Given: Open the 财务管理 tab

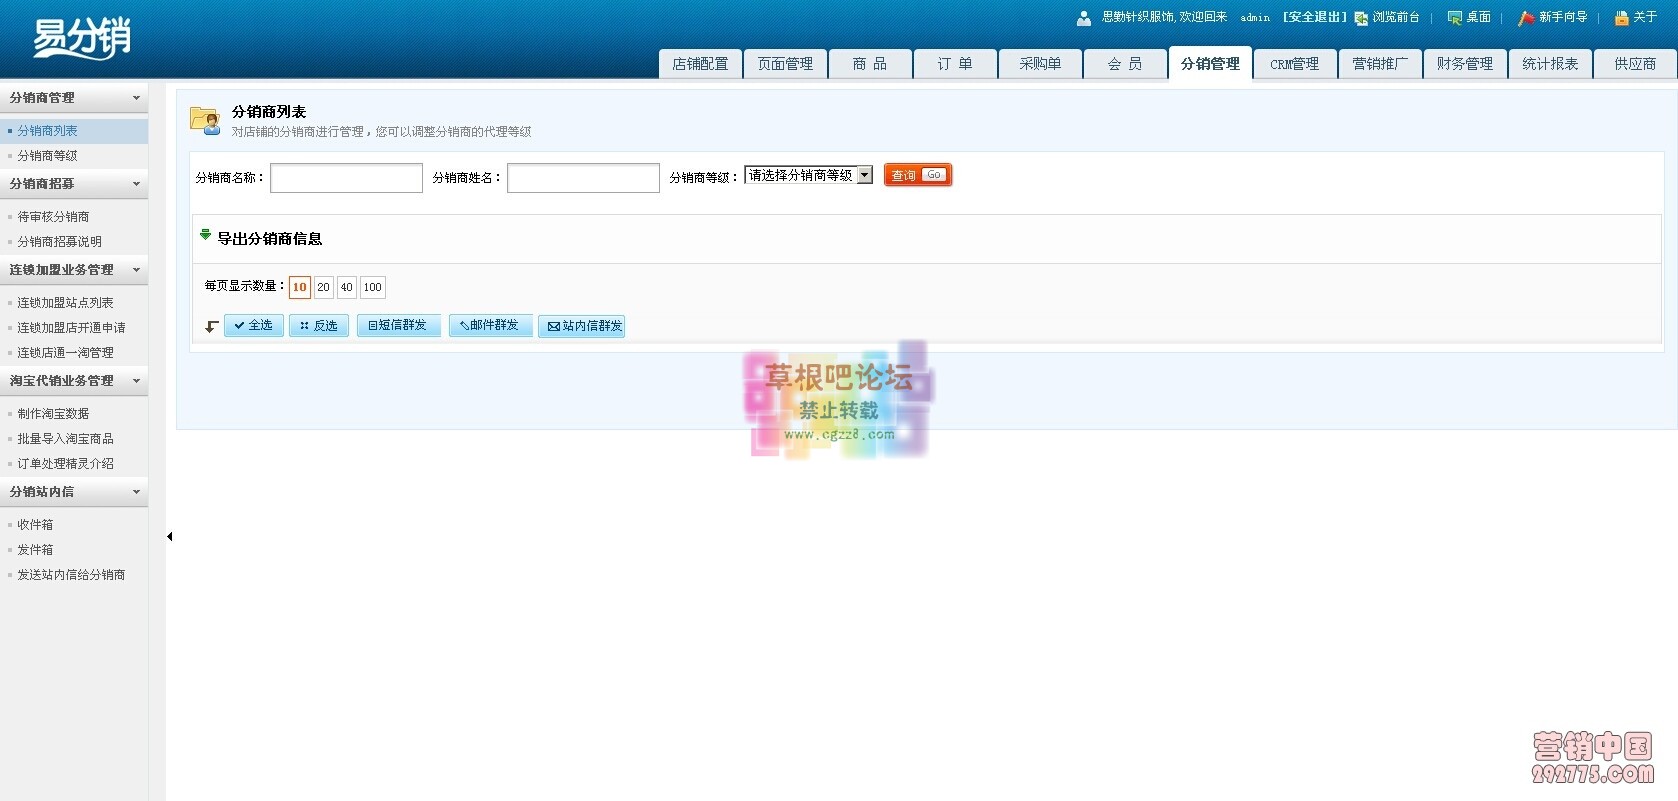Looking at the screenshot, I should click(x=1465, y=64).
